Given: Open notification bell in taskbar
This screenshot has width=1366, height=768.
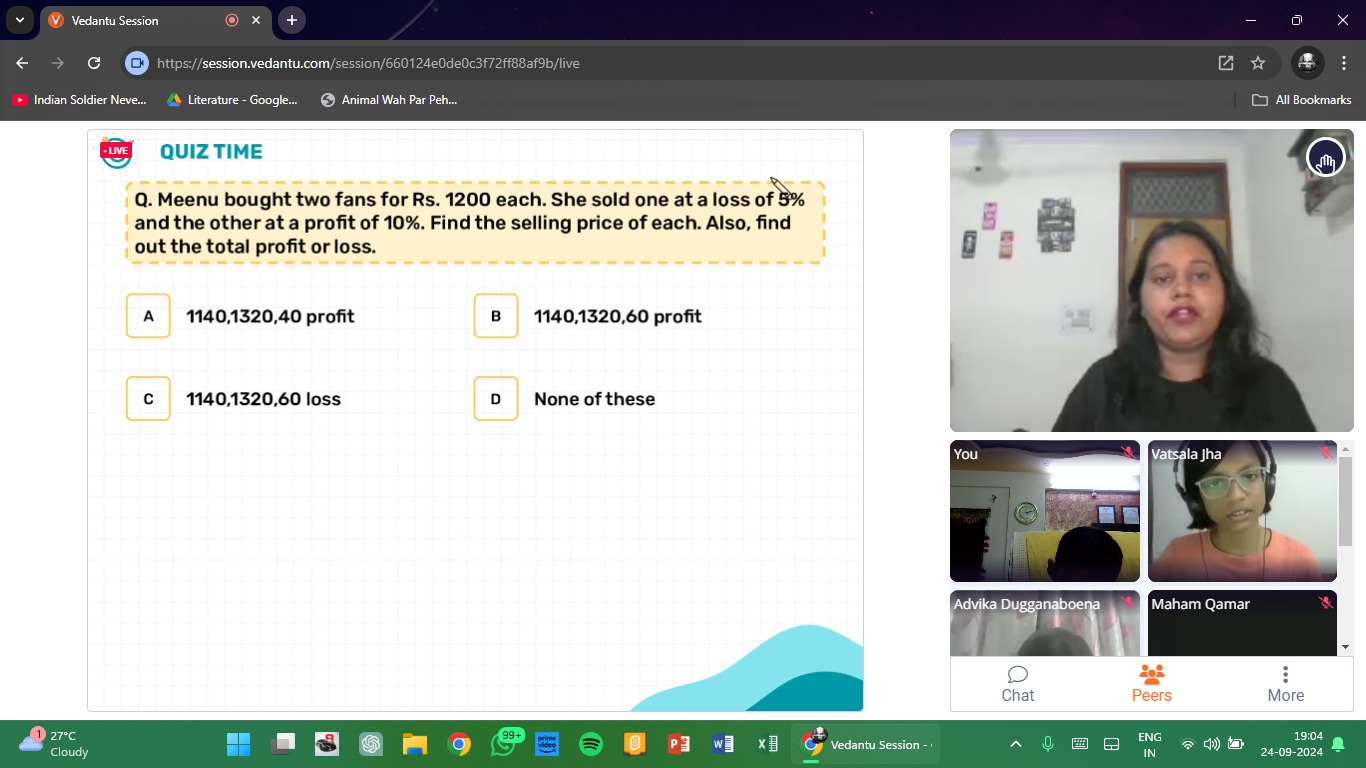Looking at the screenshot, I should (1338, 744).
